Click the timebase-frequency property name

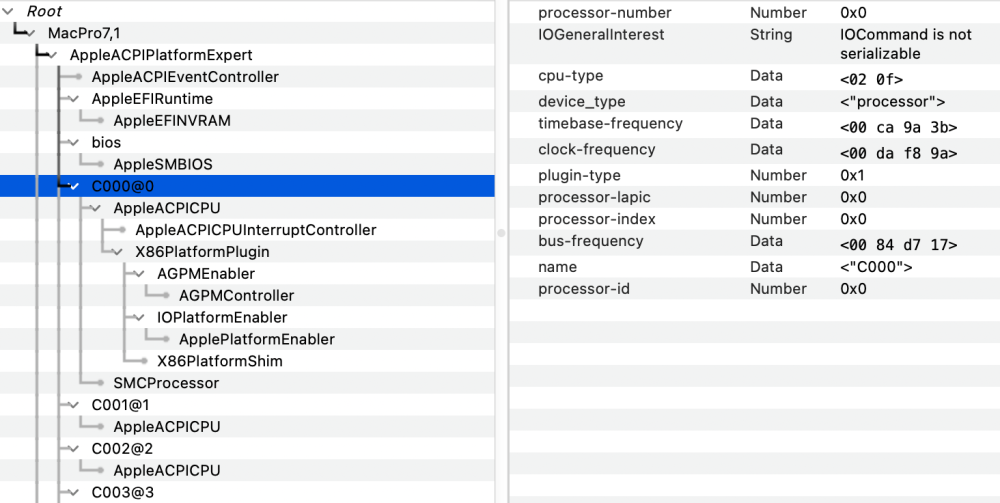pyautogui.click(x=610, y=124)
